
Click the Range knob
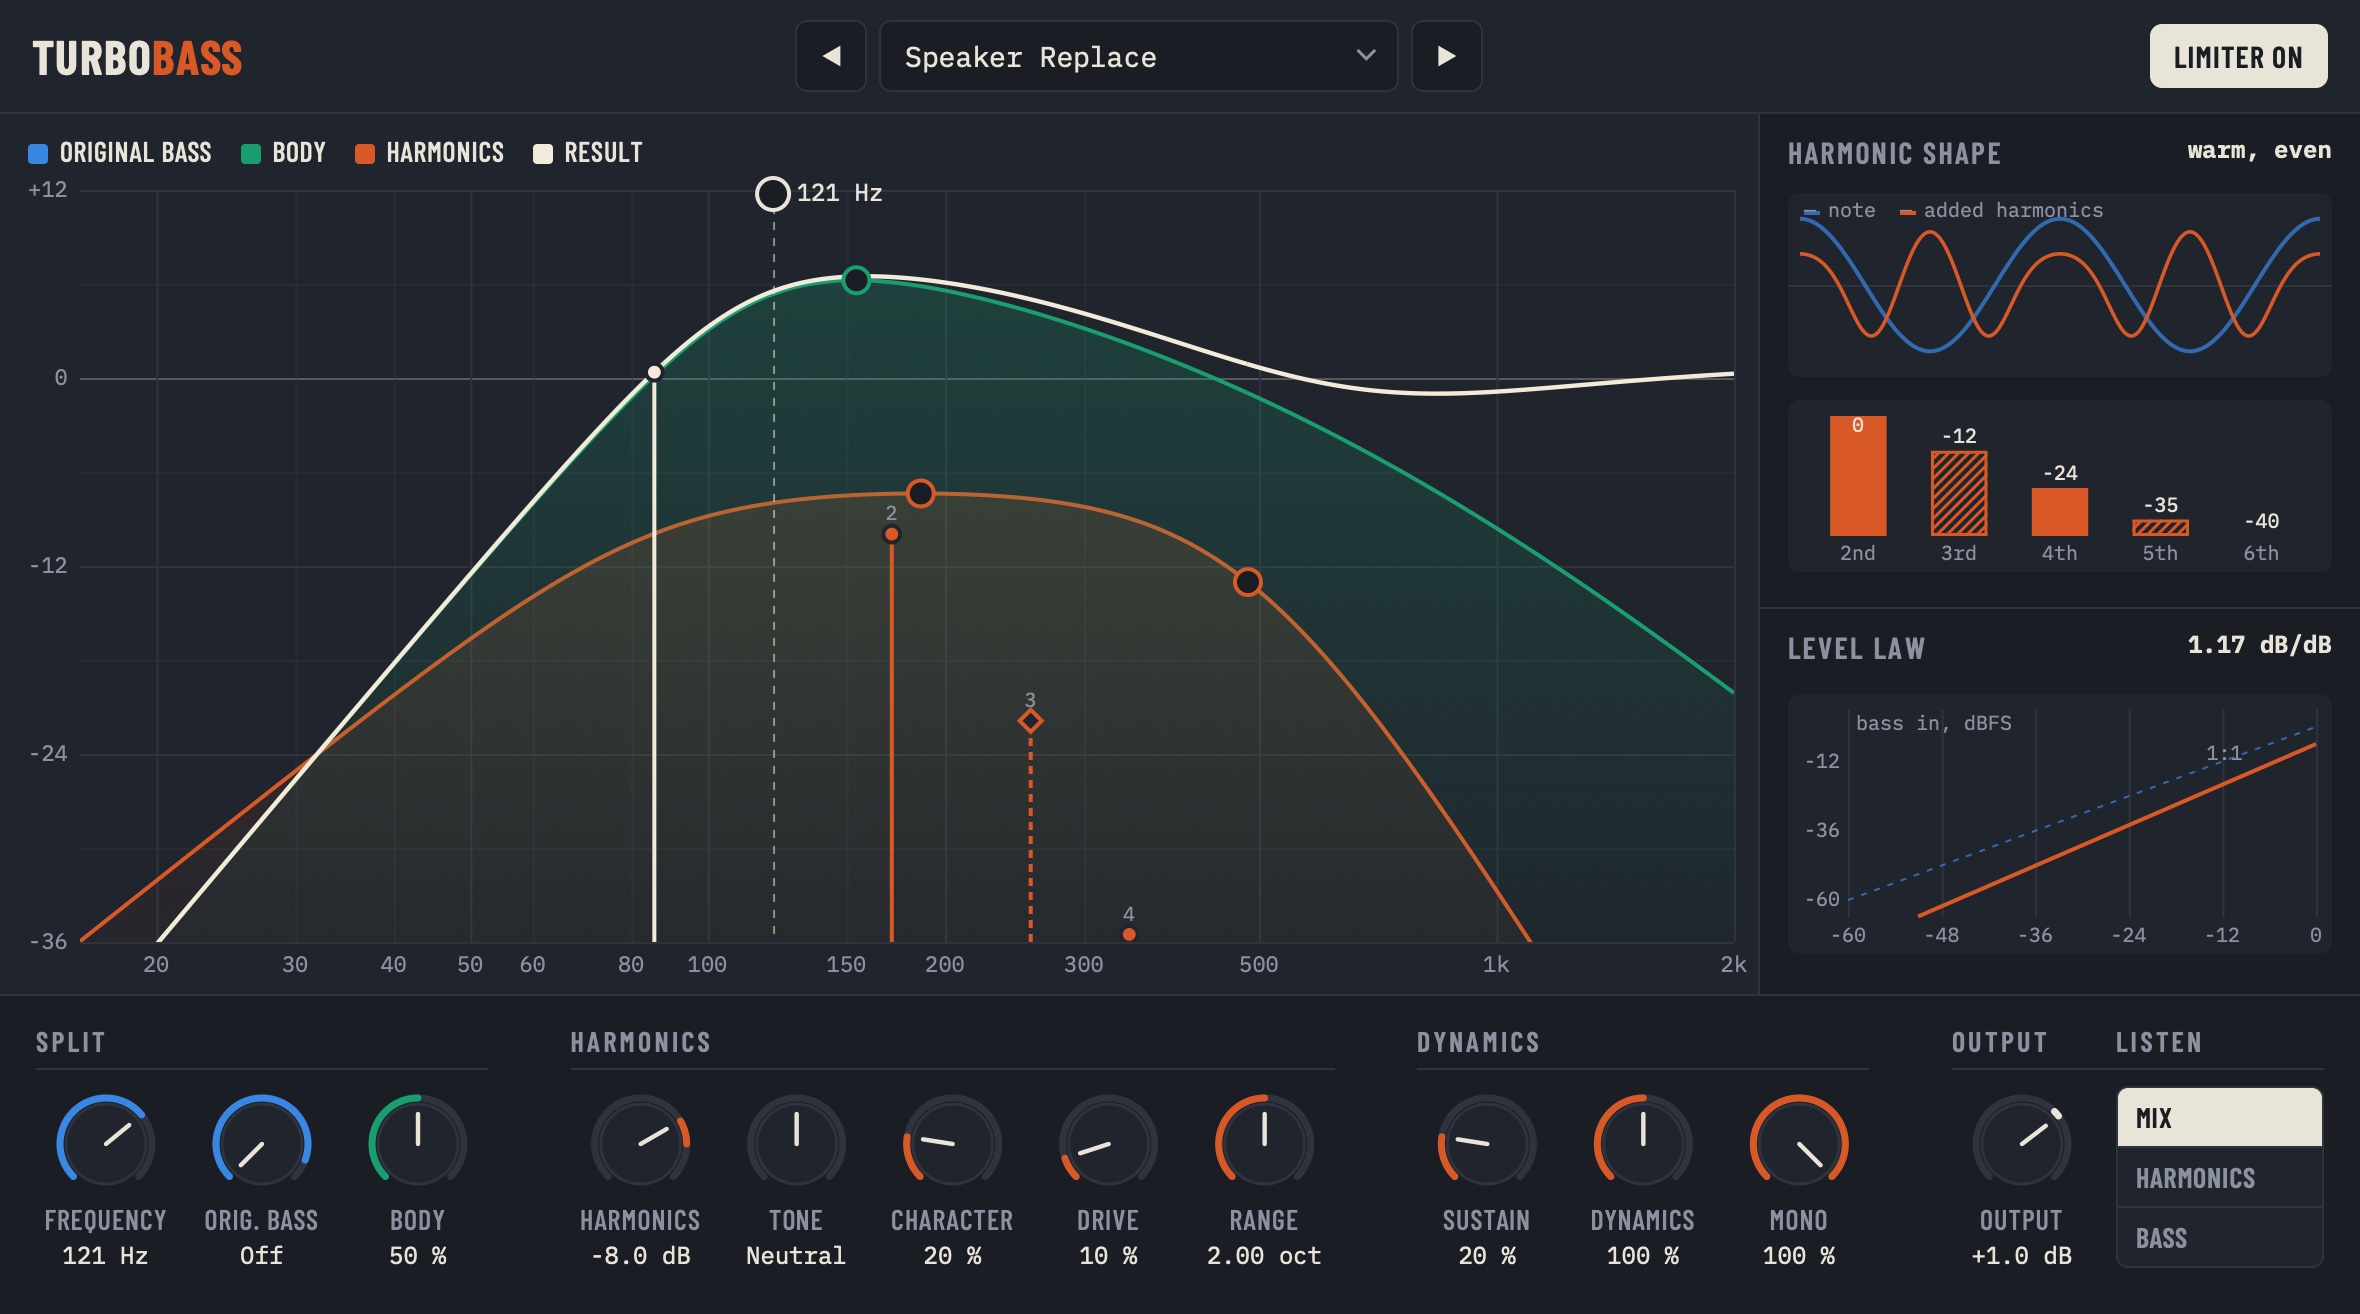tap(1264, 1143)
